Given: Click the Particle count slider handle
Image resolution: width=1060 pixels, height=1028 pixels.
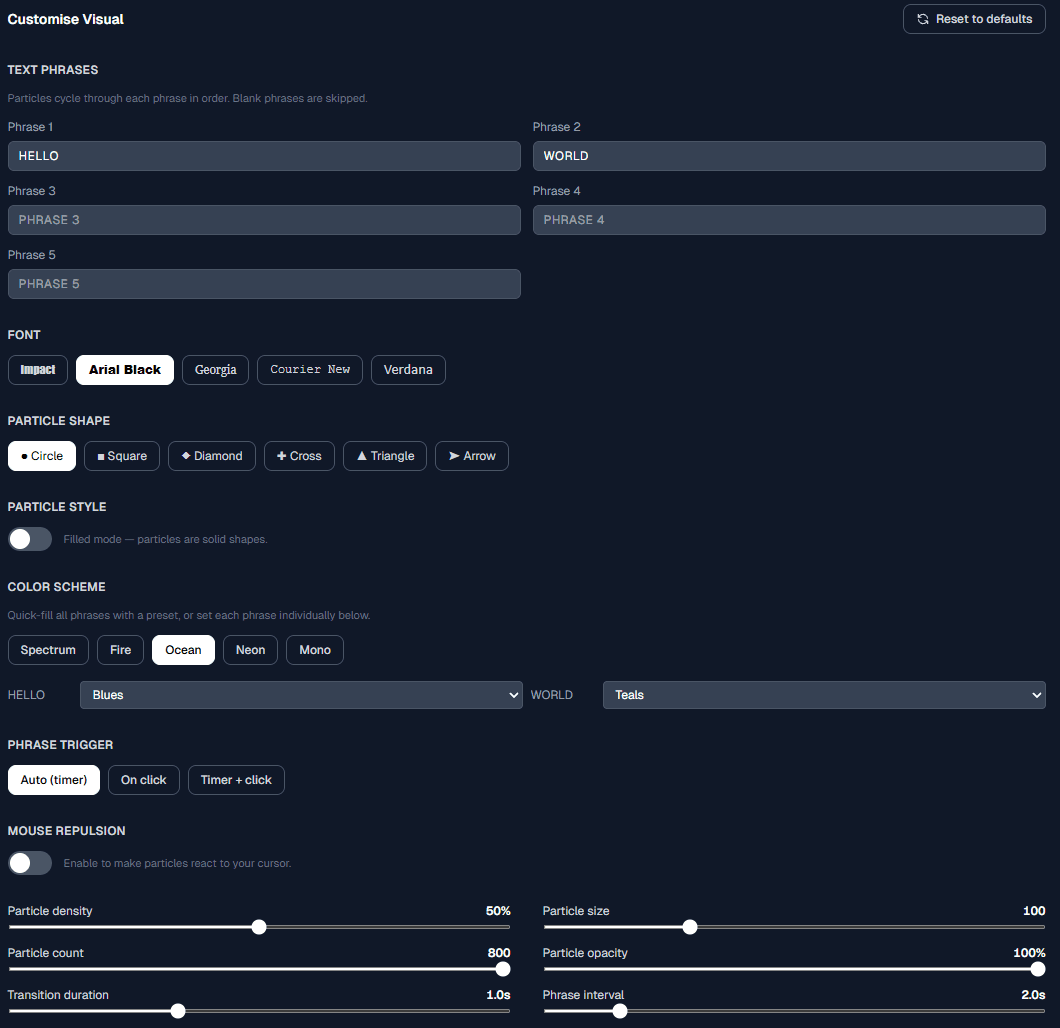Looking at the screenshot, I should [503, 969].
